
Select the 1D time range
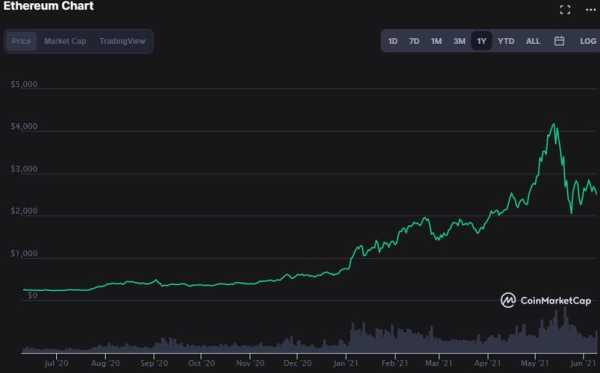click(x=393, y=41)
